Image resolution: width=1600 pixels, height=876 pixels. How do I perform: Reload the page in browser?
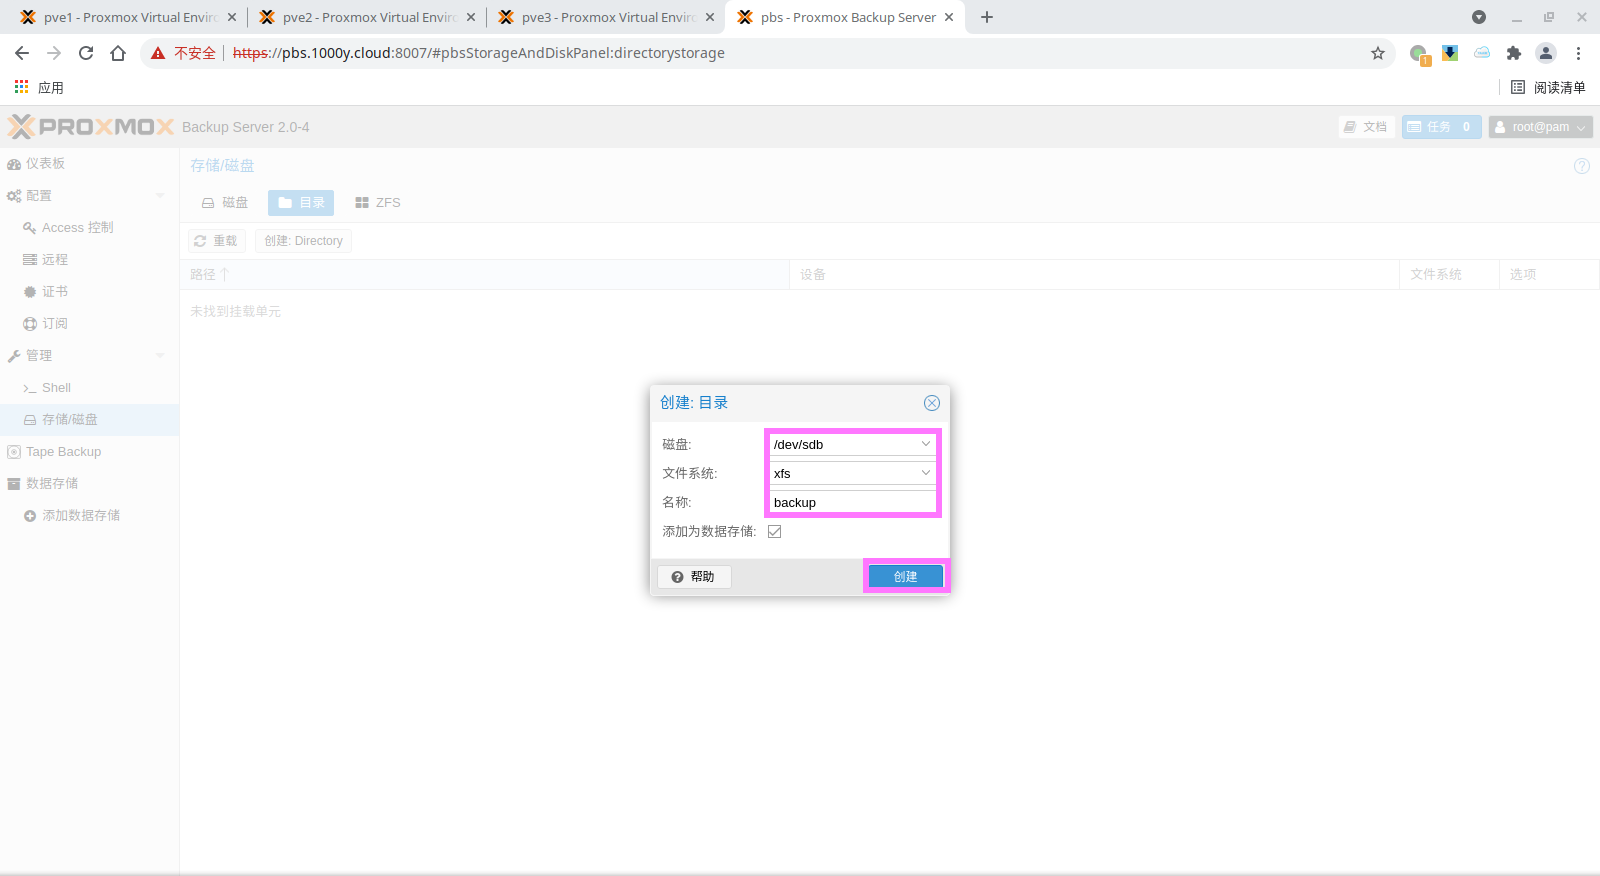coord(86,53)
